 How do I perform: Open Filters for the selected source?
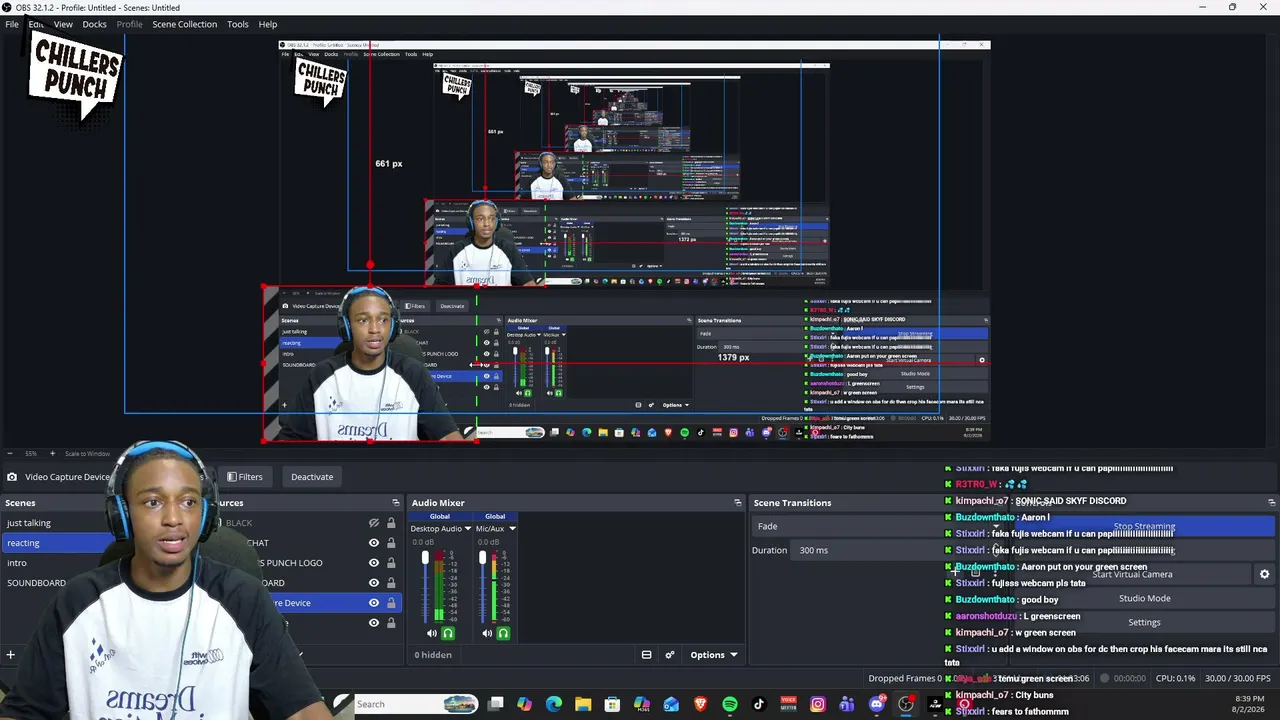point(244,477)
